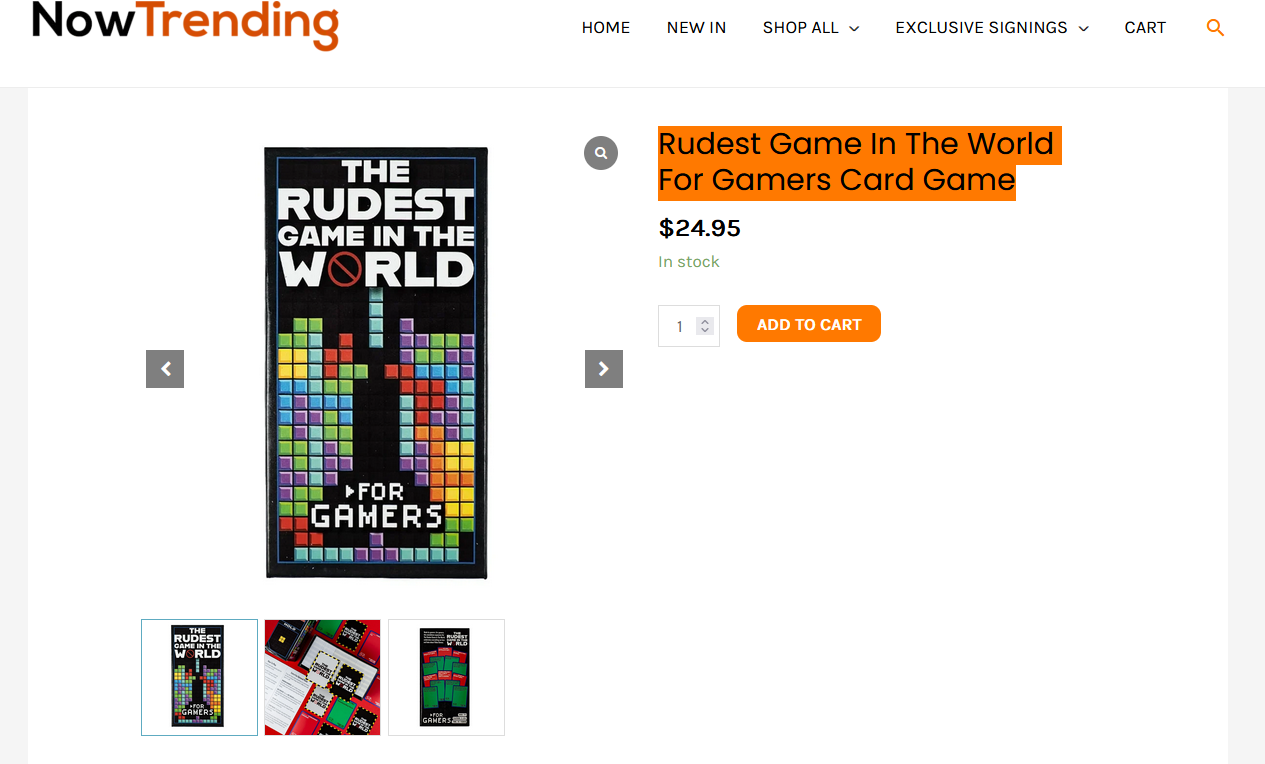
Task: Select the third thumbnail with green cards
Action: click(x=446, y=677)
